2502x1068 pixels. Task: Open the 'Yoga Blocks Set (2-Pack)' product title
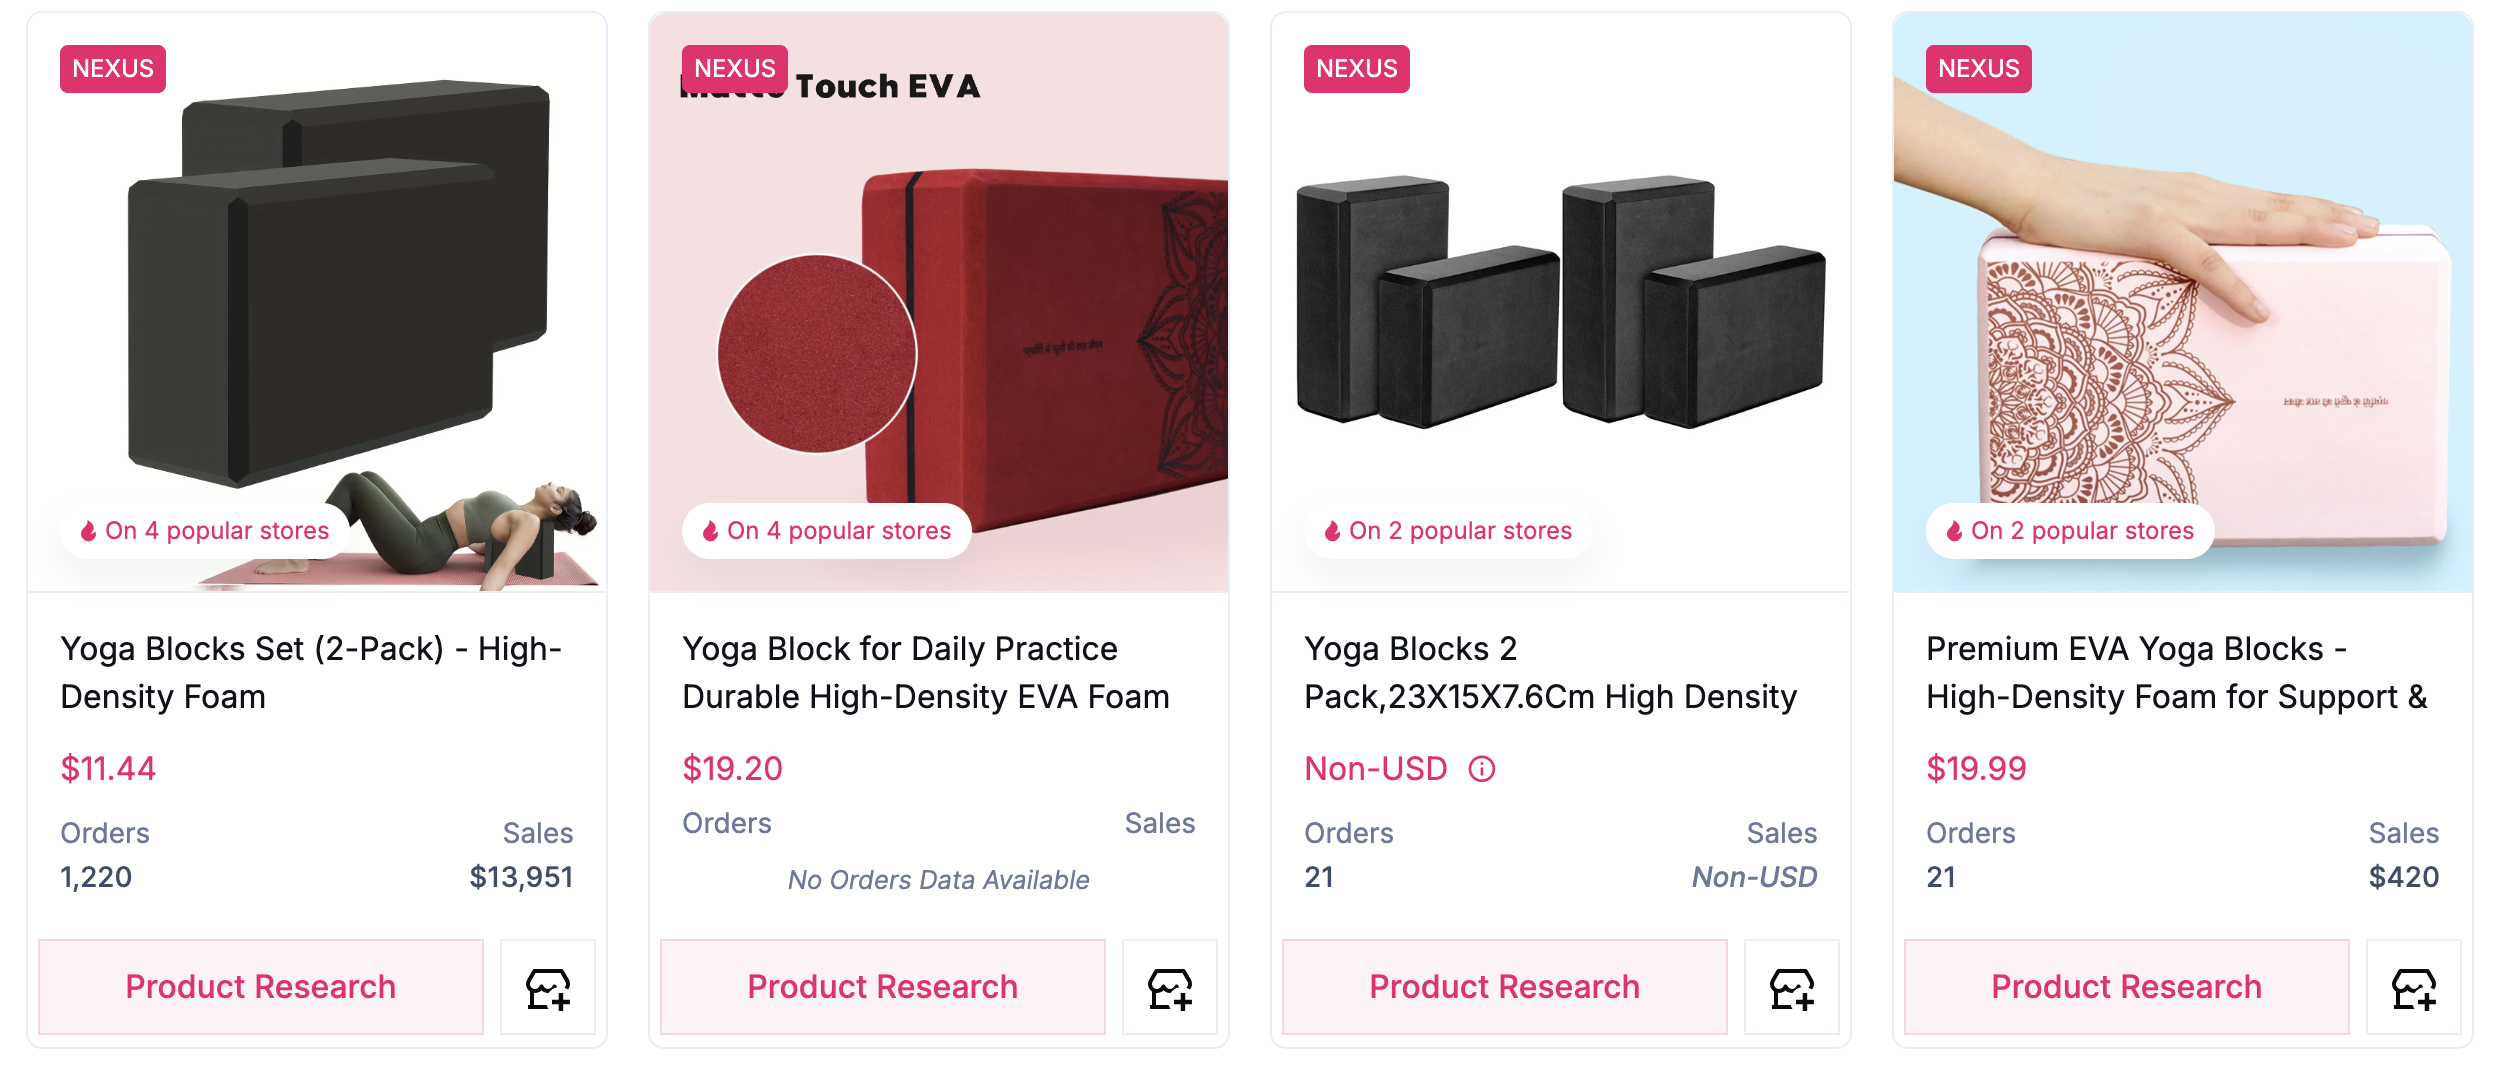click(x=311, y=673)
